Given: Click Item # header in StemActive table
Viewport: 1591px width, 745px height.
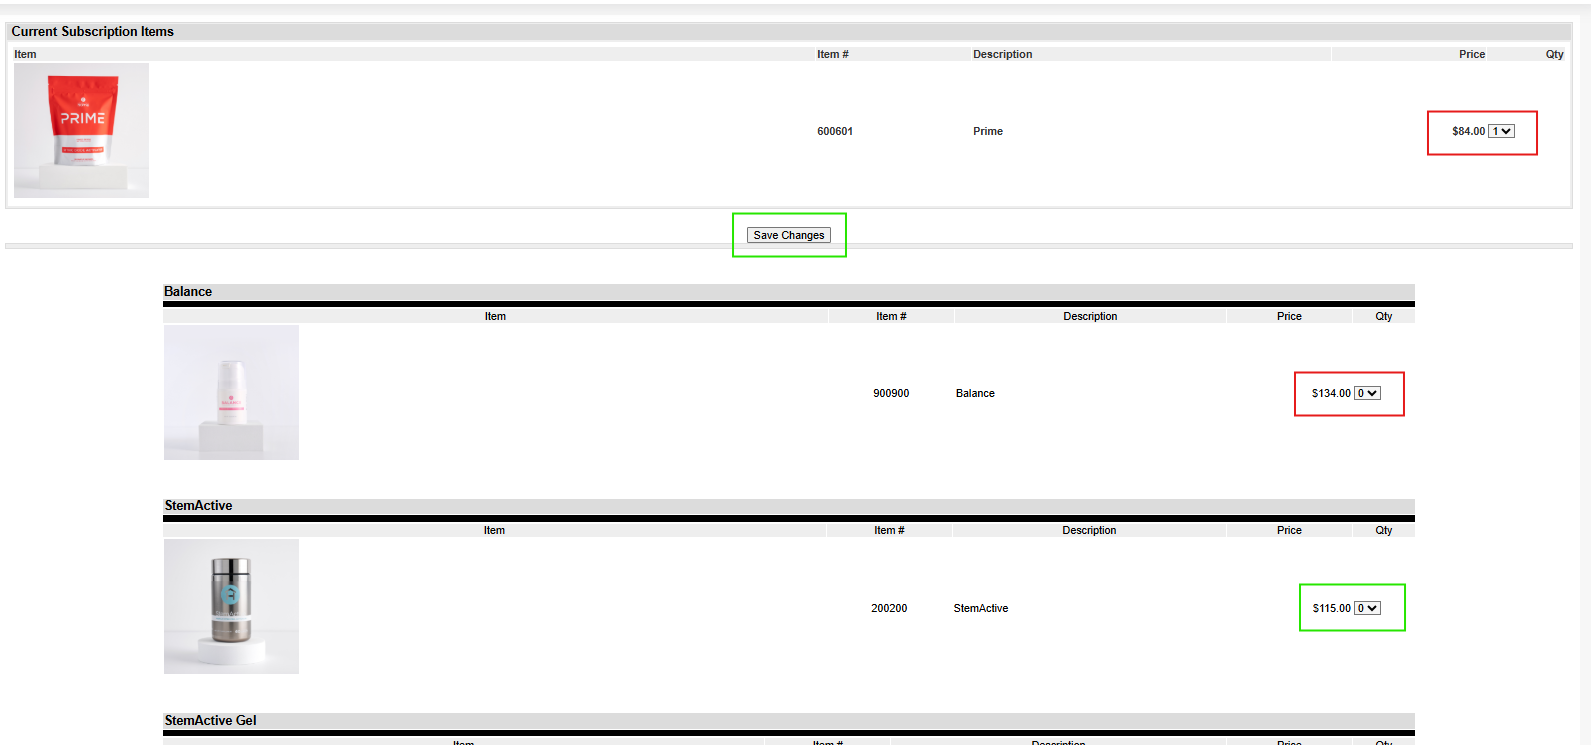Looking at the screenshot, I should click(x=889, y=530).
